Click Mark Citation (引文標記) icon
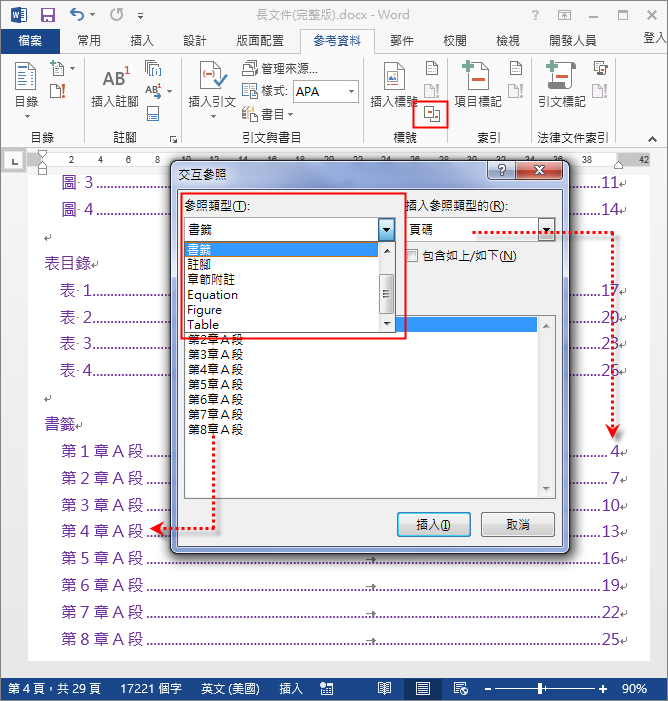Screen dimensions: 668x701 pos(562,85)
